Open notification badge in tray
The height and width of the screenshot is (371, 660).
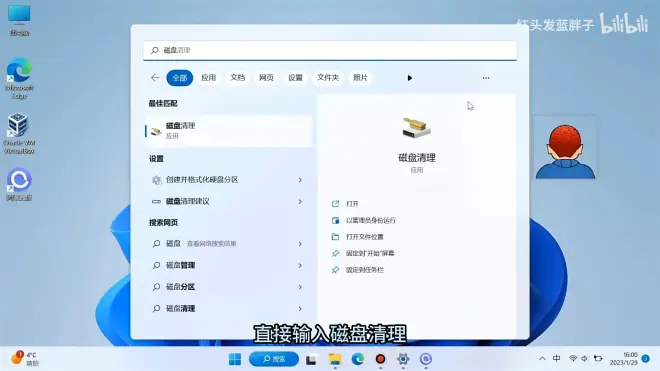646,358
